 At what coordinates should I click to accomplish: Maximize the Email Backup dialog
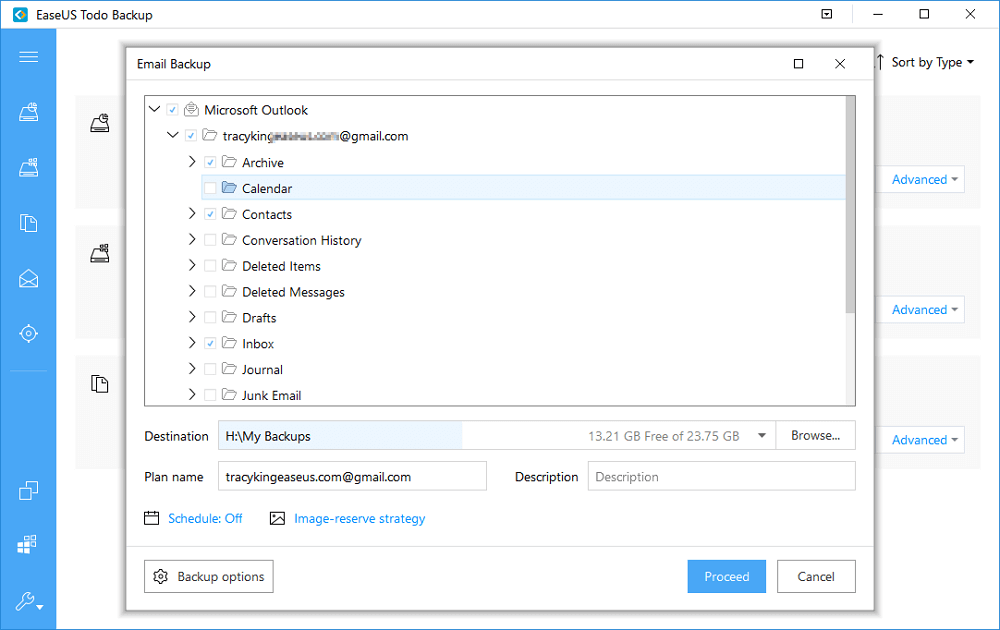[x=798, y=64]
